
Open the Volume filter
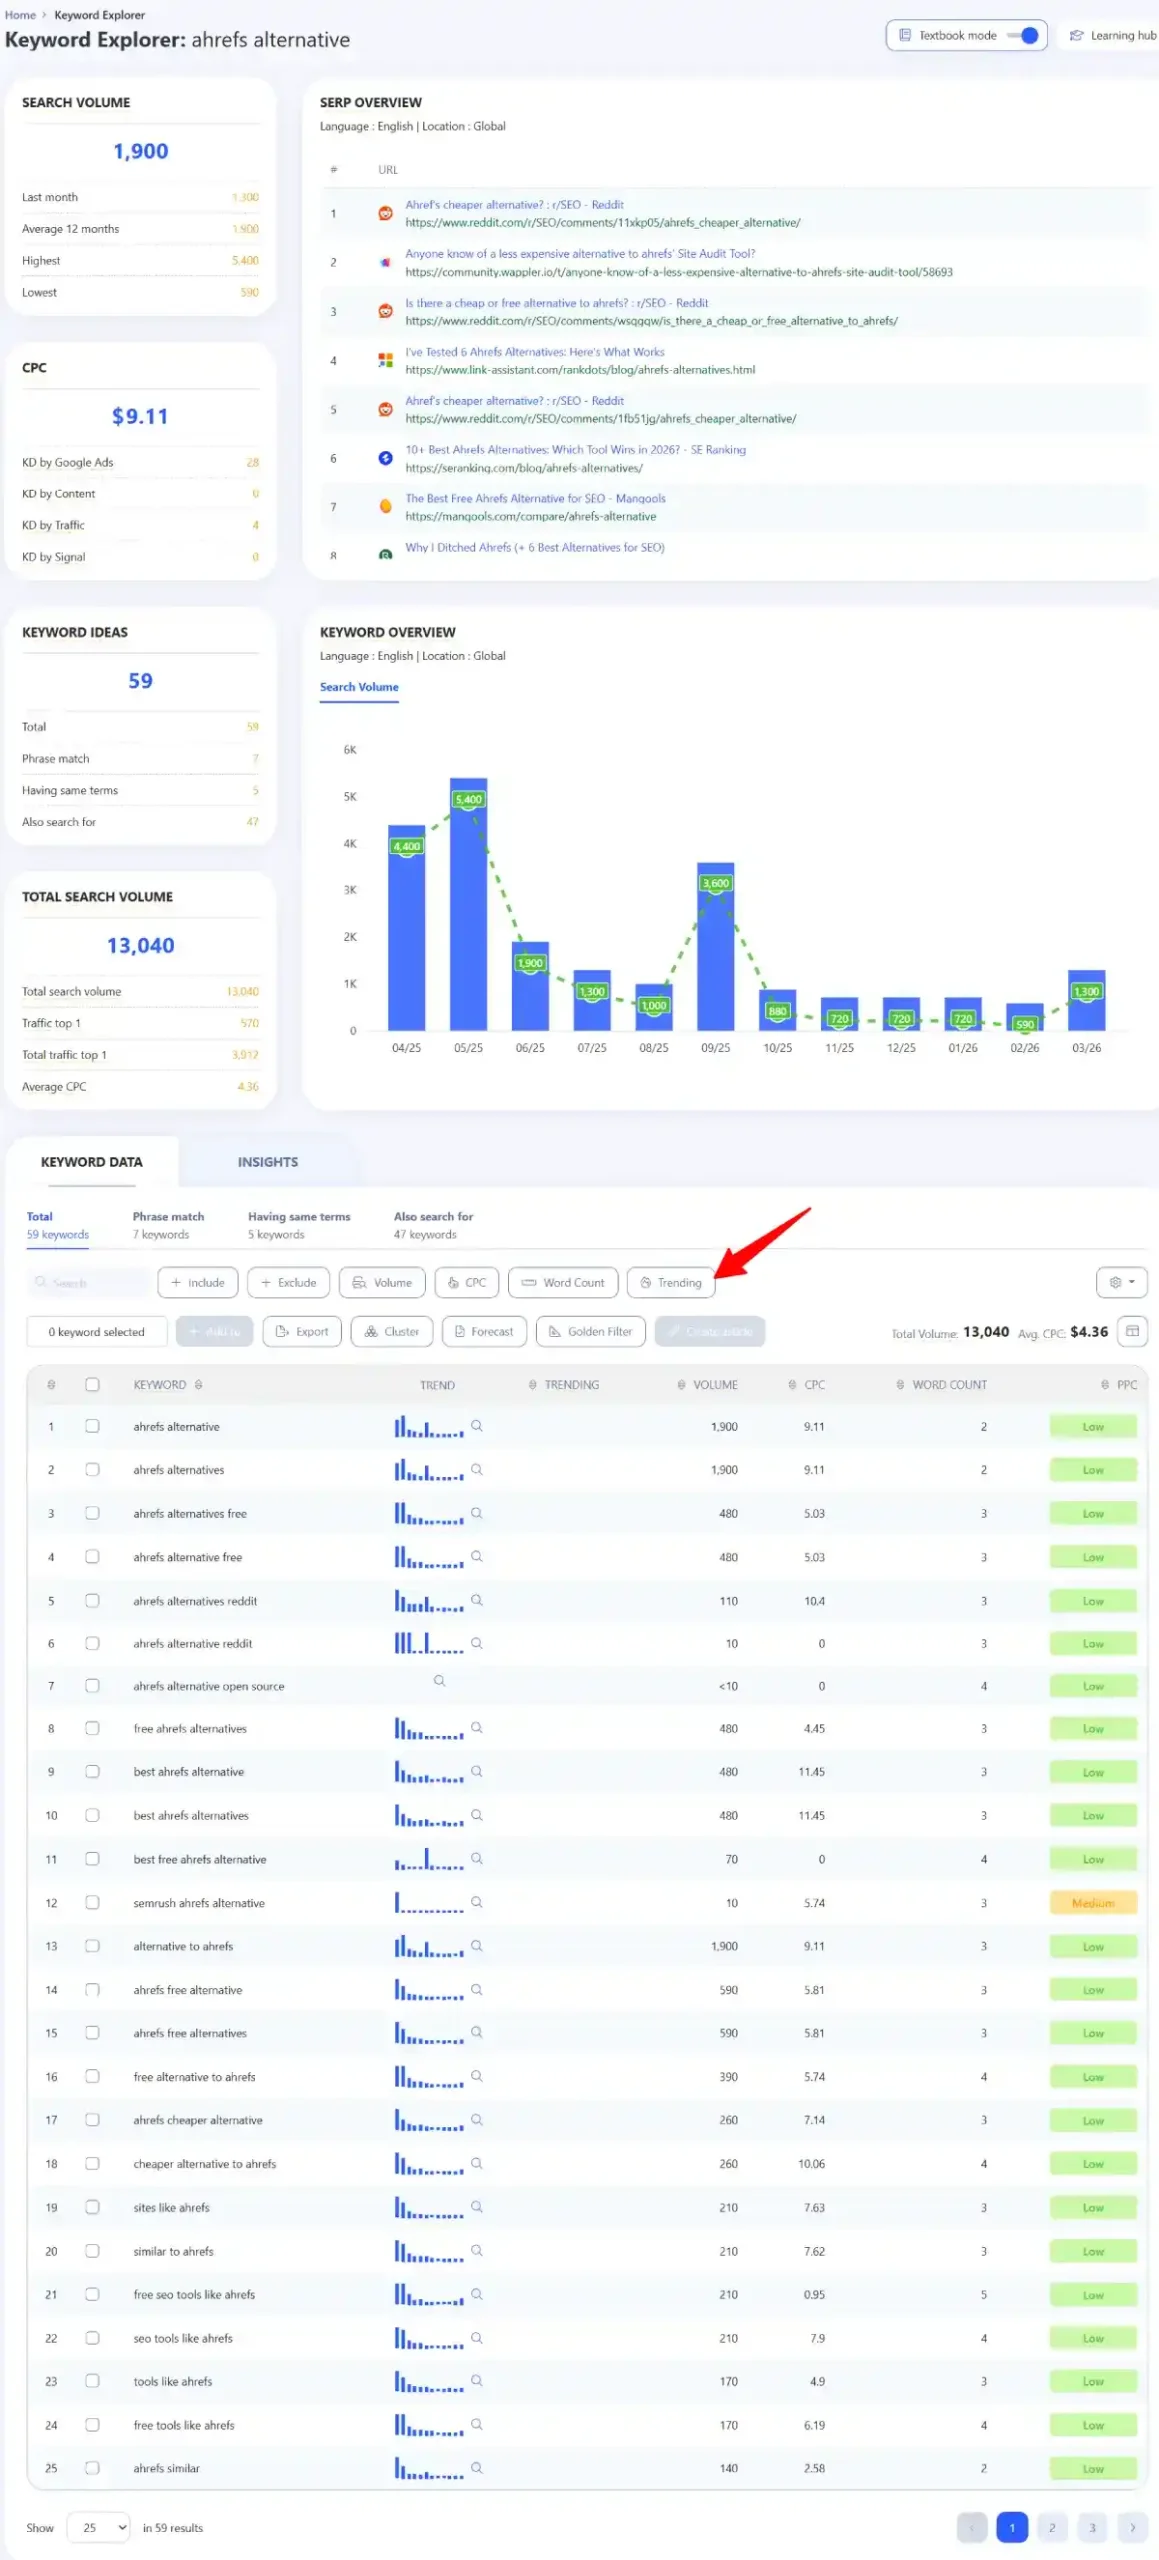[382, 1282]
